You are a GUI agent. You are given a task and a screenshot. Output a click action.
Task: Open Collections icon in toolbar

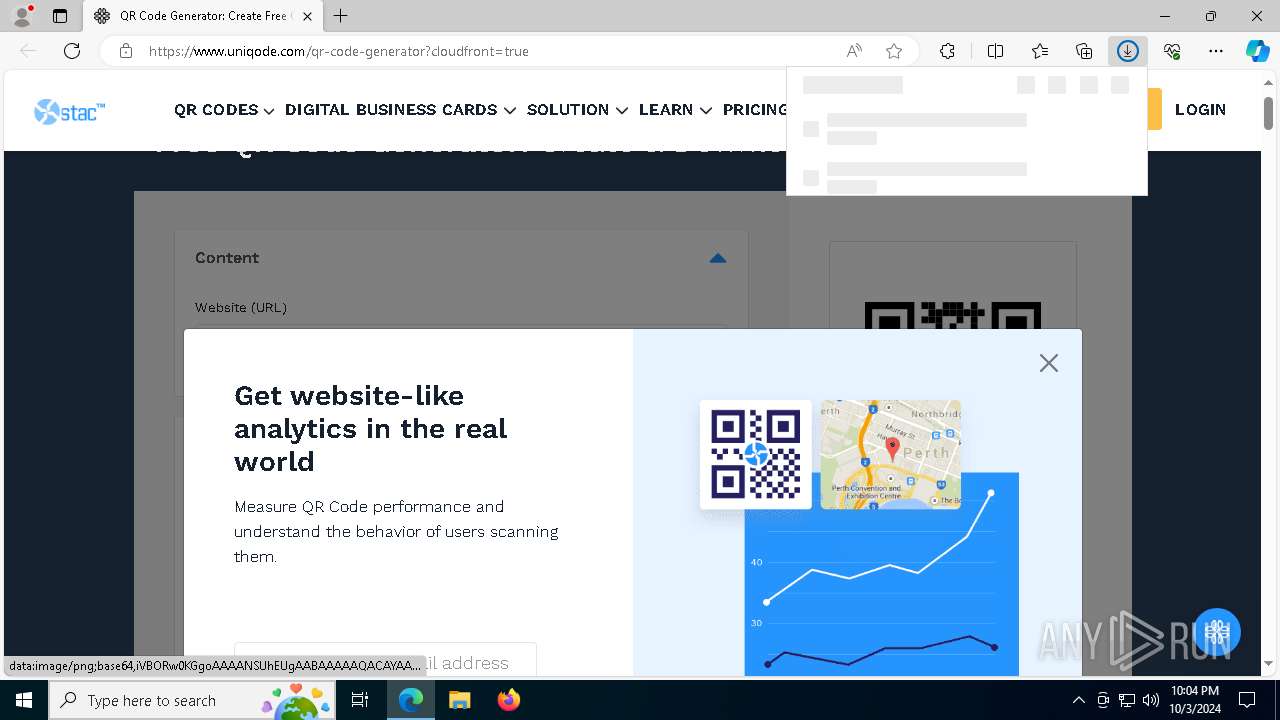(1084, 51)
